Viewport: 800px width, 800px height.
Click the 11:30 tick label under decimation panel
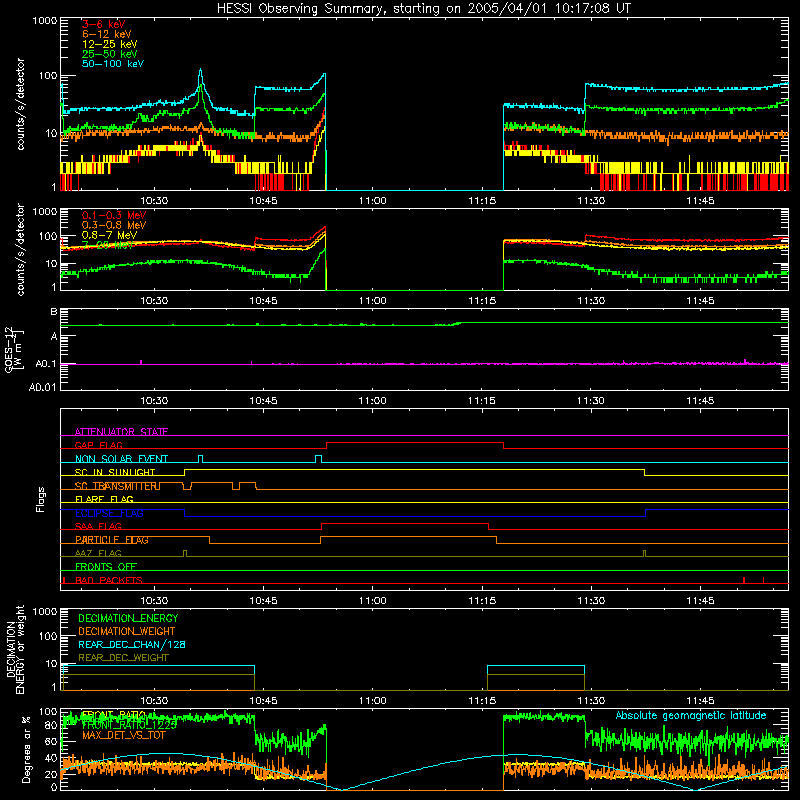(x=591, y=701)
